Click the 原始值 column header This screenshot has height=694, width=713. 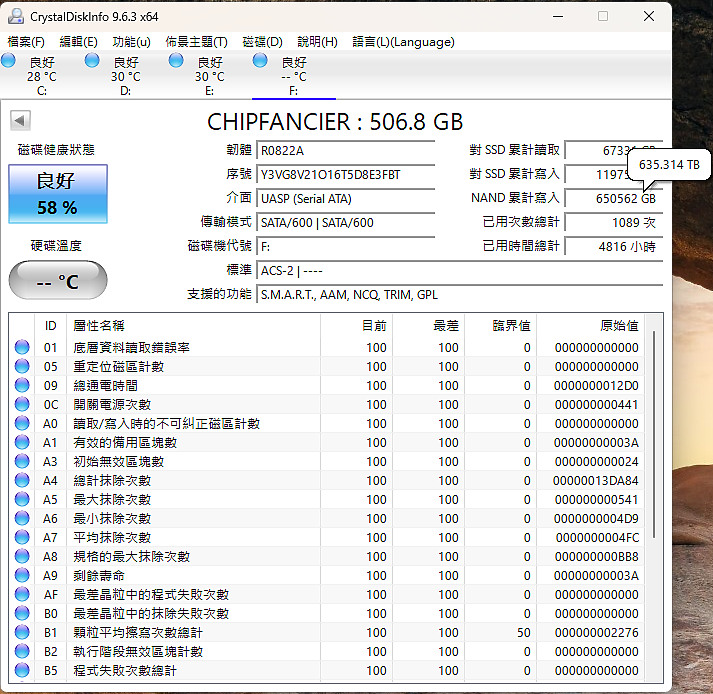tap(590, 326)
